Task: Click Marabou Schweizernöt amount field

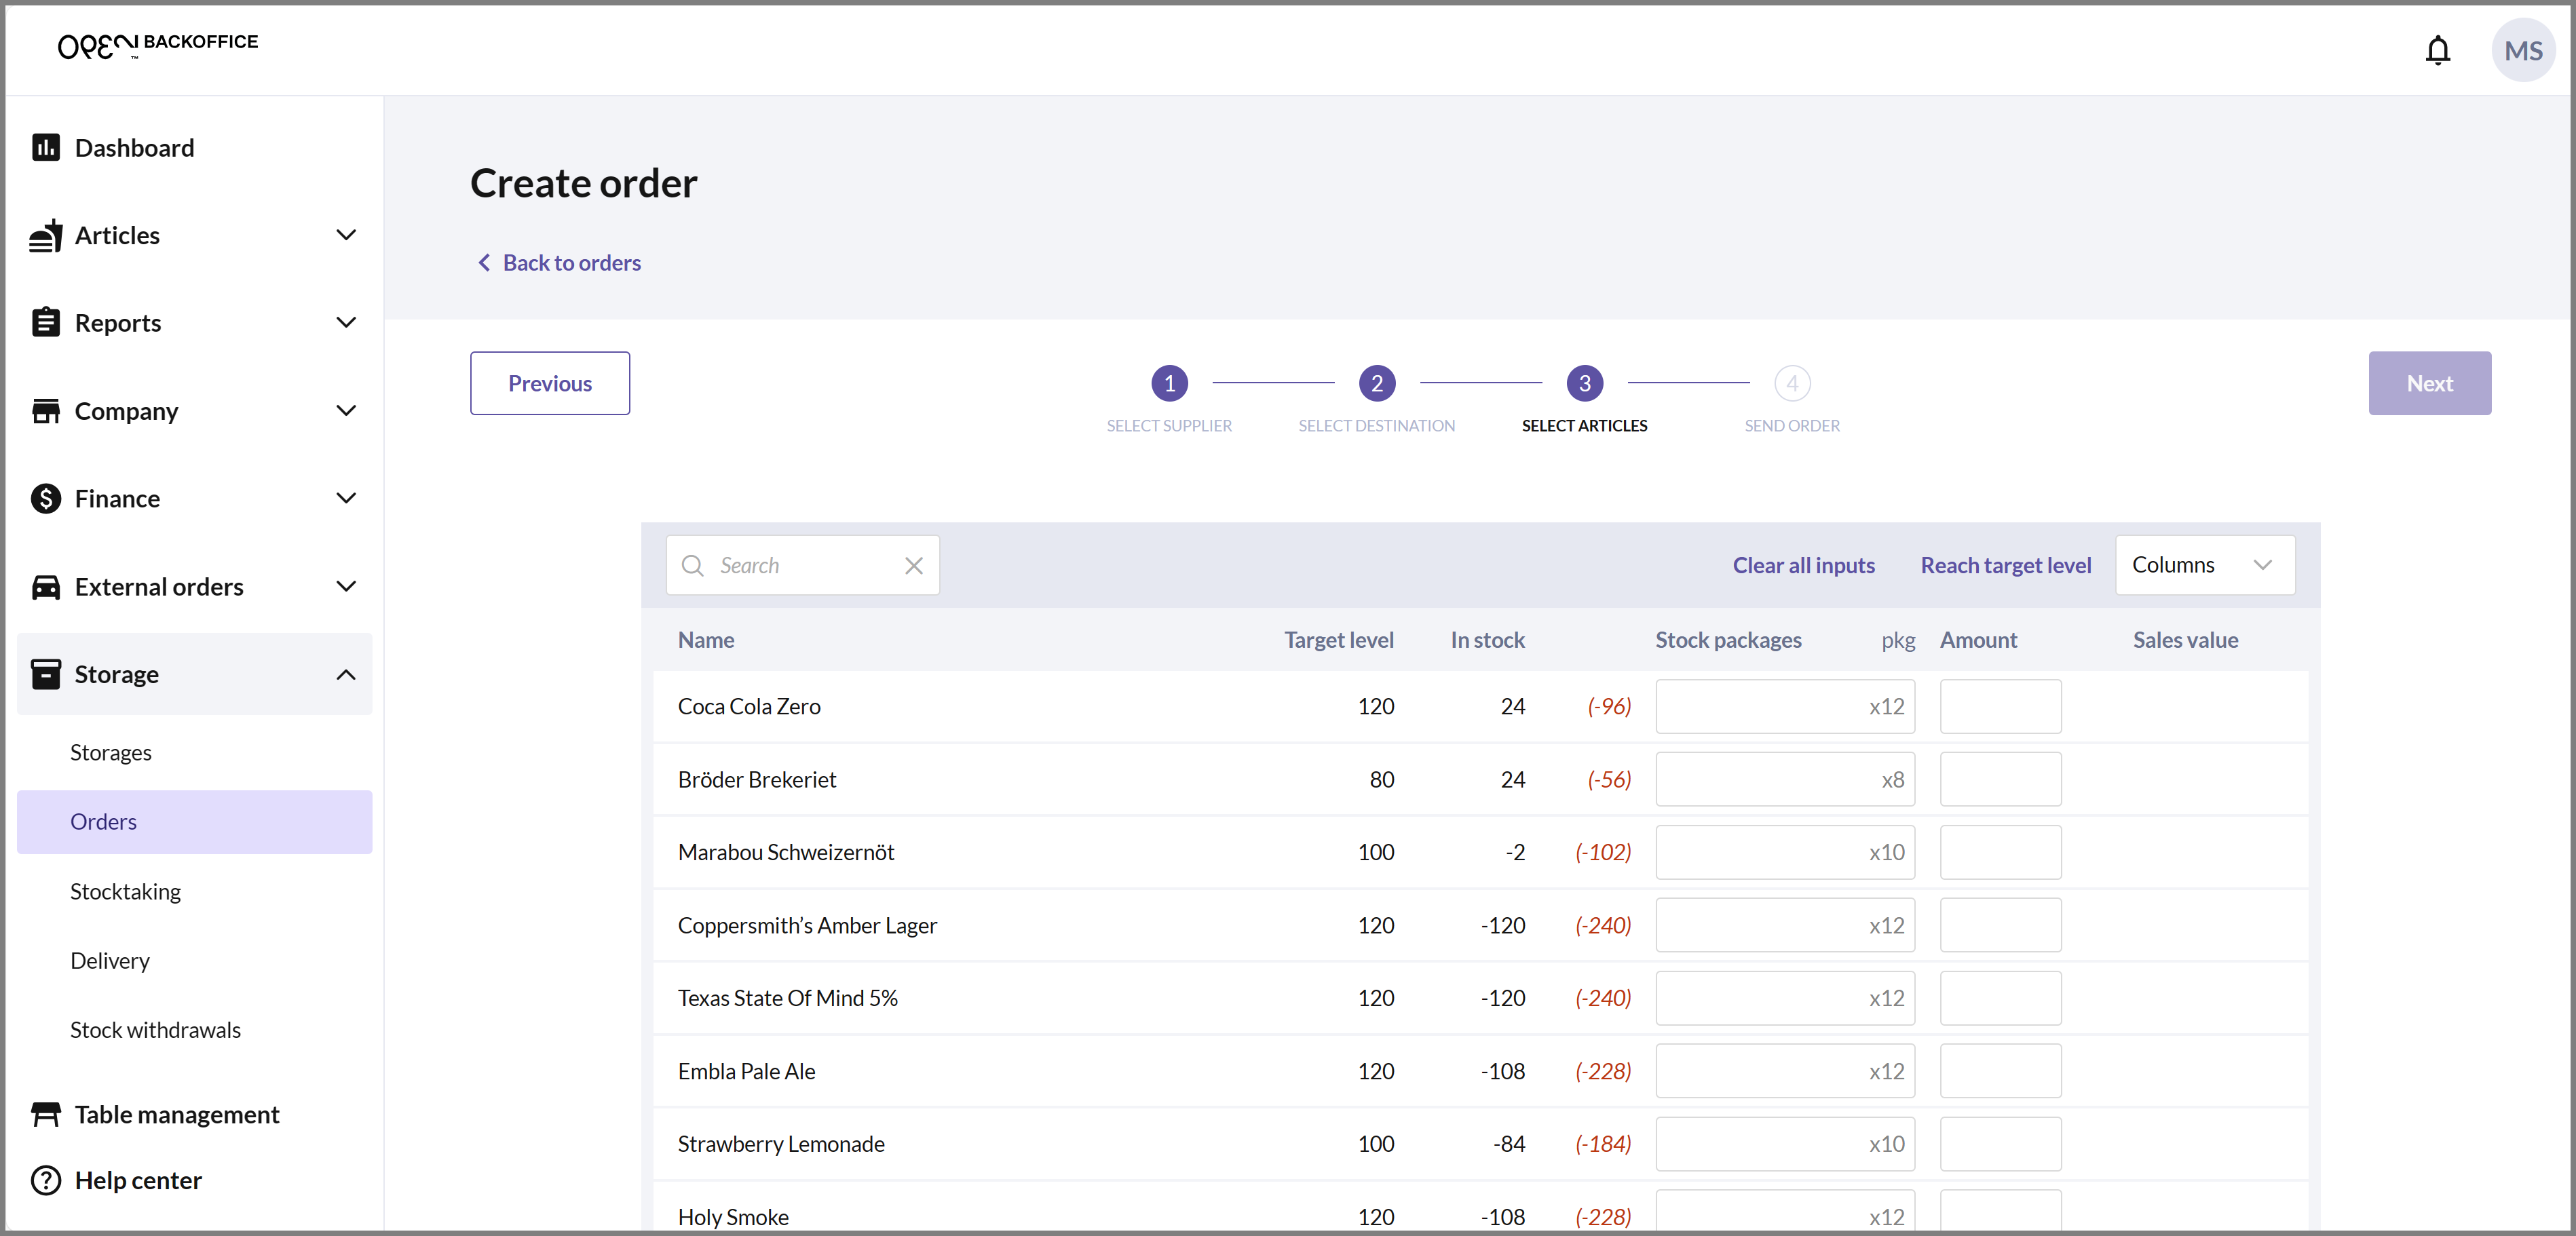Action: tap(2000, 852)
